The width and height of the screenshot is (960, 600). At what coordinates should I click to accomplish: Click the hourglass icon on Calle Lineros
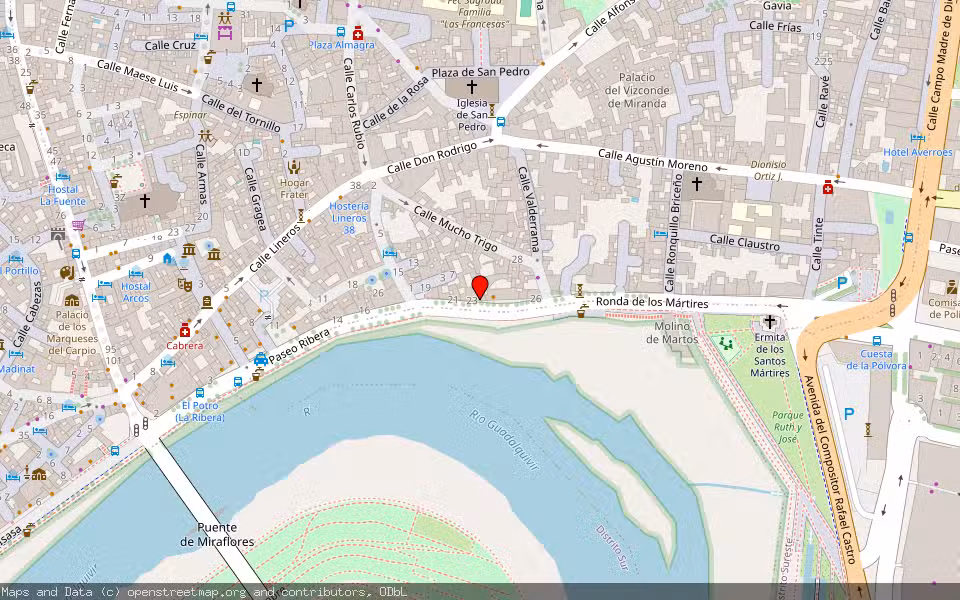pos(301,216)
